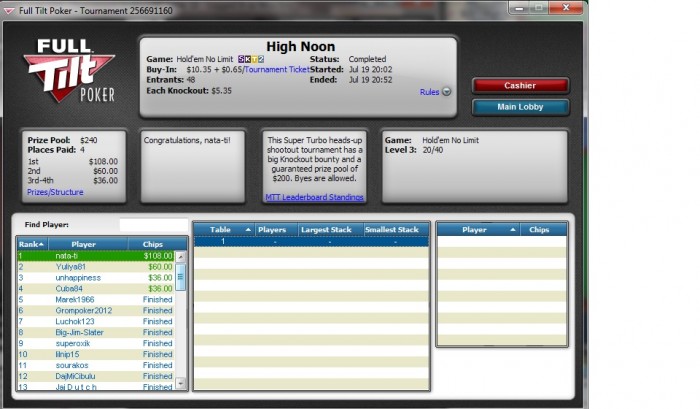Select player Yuliya81
Viewport: 700px width, 409px height.
point(96,267)
